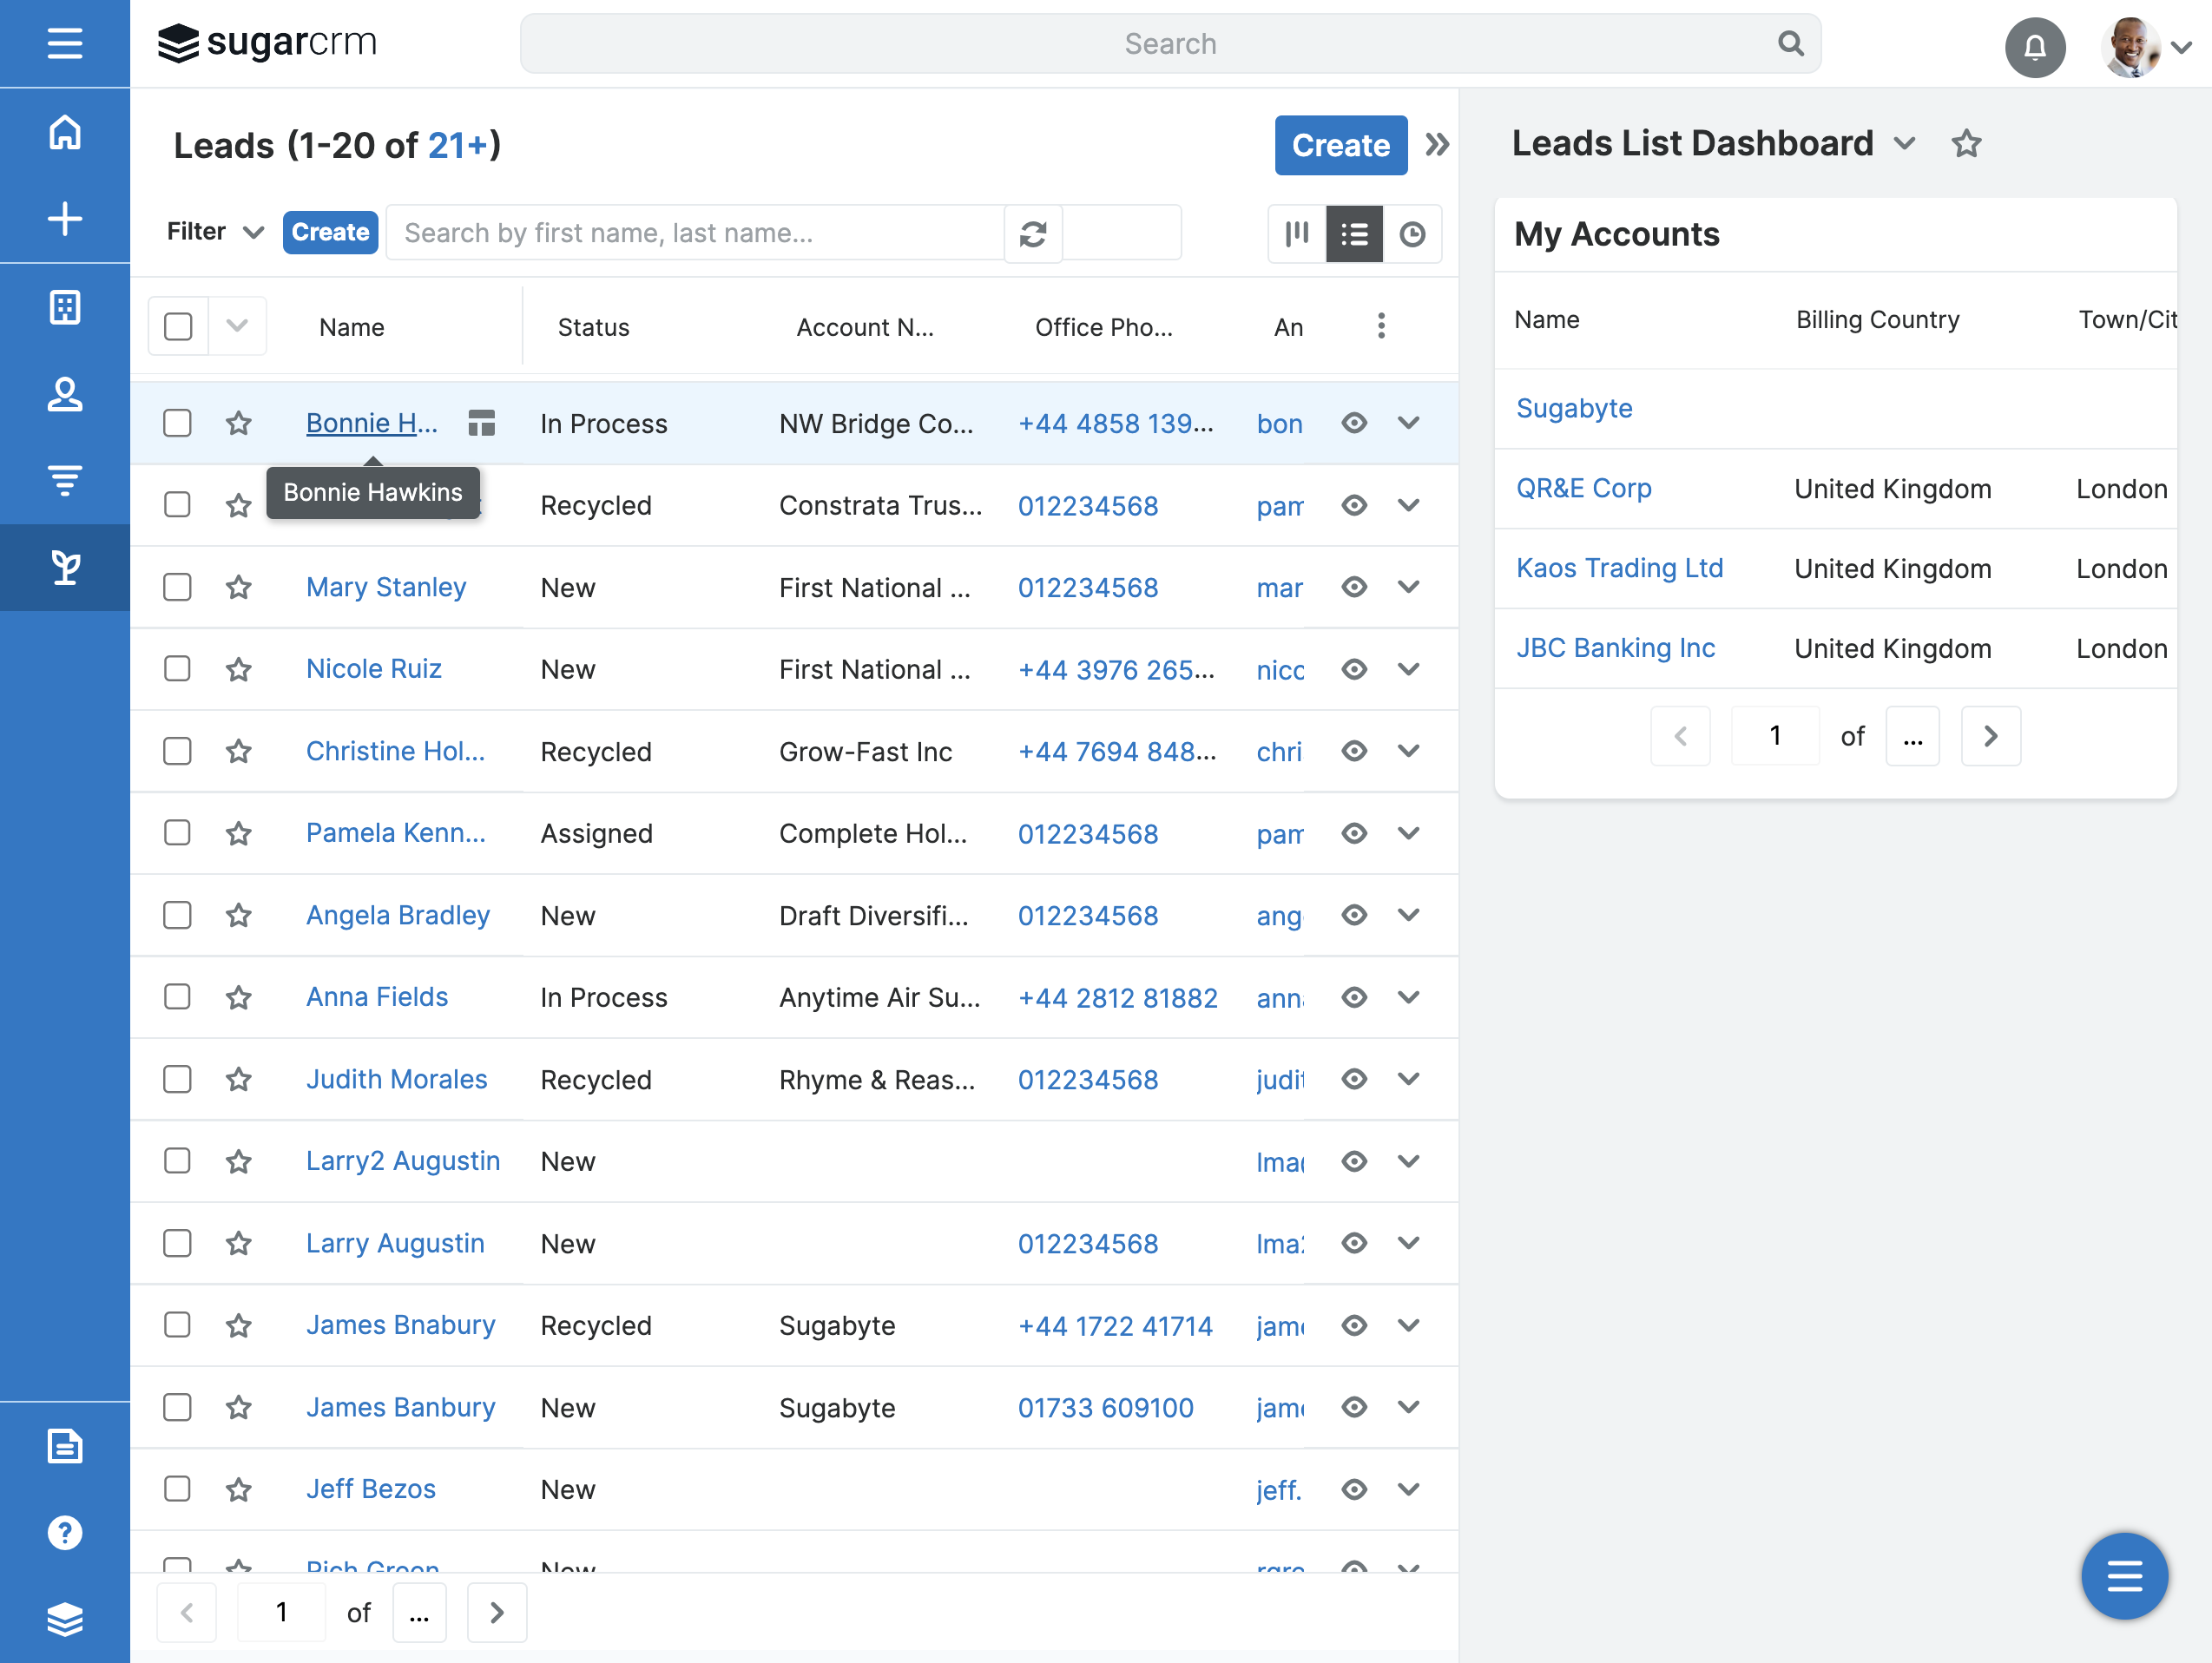The image size is (2212, 1663).
Task: Open activity stream clock view
Action: [x=1412, y=234]
